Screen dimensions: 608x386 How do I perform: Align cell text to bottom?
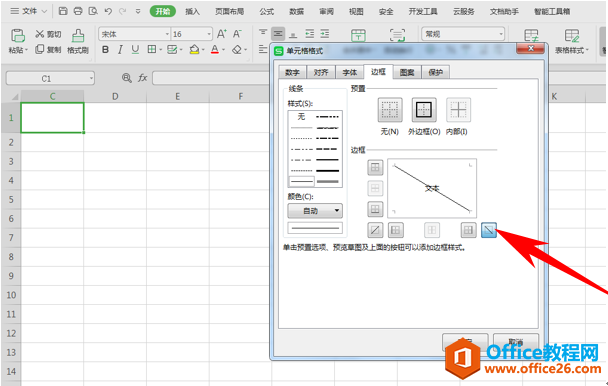point(293,34)
